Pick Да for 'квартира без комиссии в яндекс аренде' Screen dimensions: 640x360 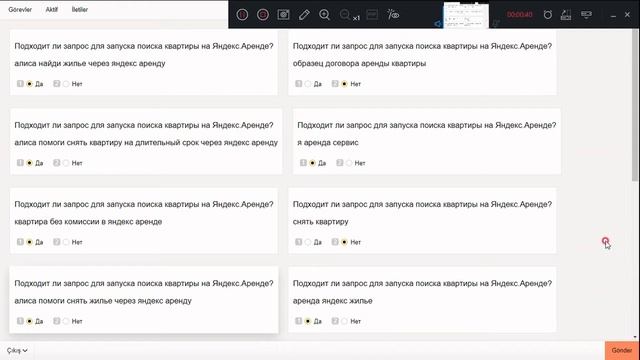pos(29,242)
